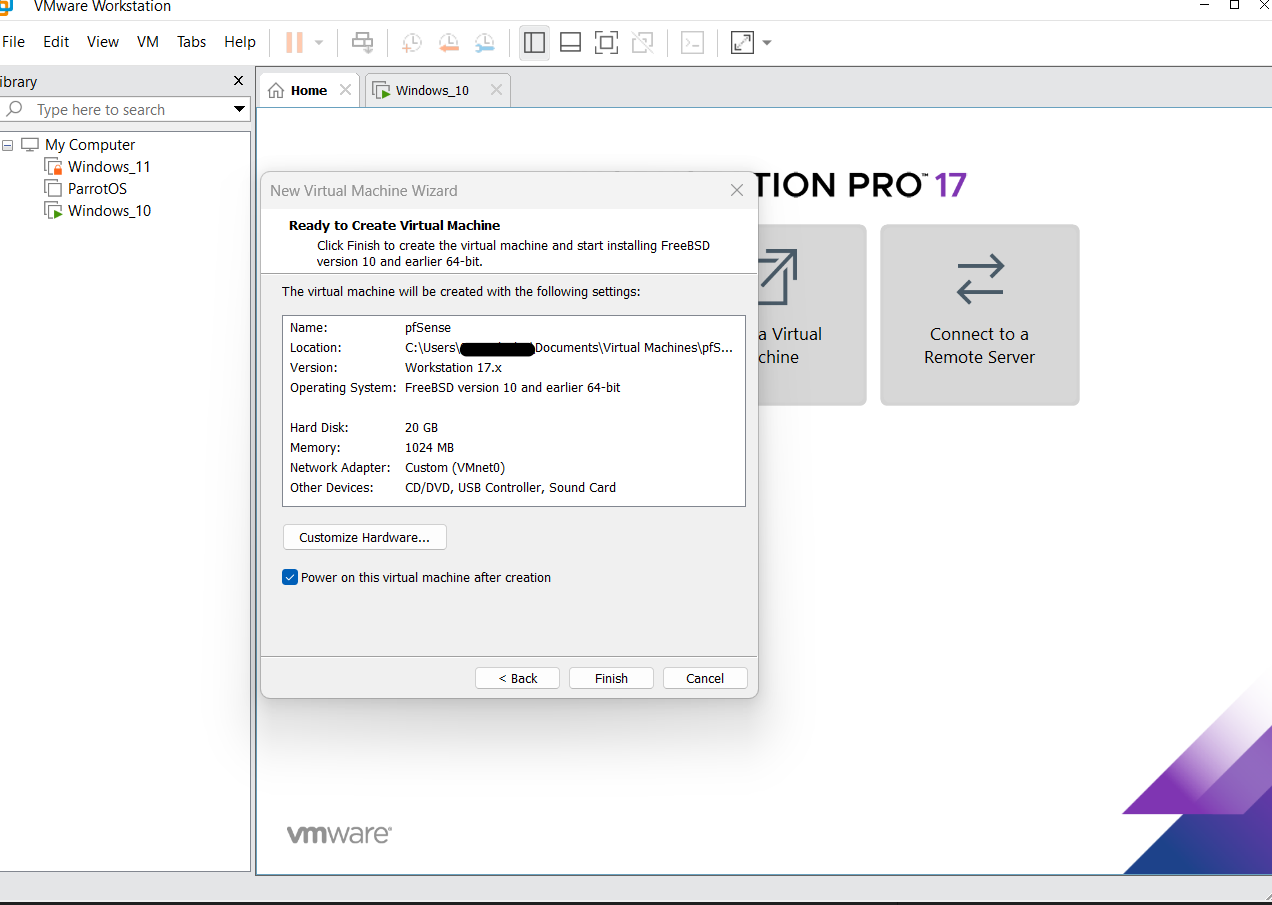This screenshot has height=905, width=1272.
Task: Click the vmware logo at the bottom
Action: 339,834
